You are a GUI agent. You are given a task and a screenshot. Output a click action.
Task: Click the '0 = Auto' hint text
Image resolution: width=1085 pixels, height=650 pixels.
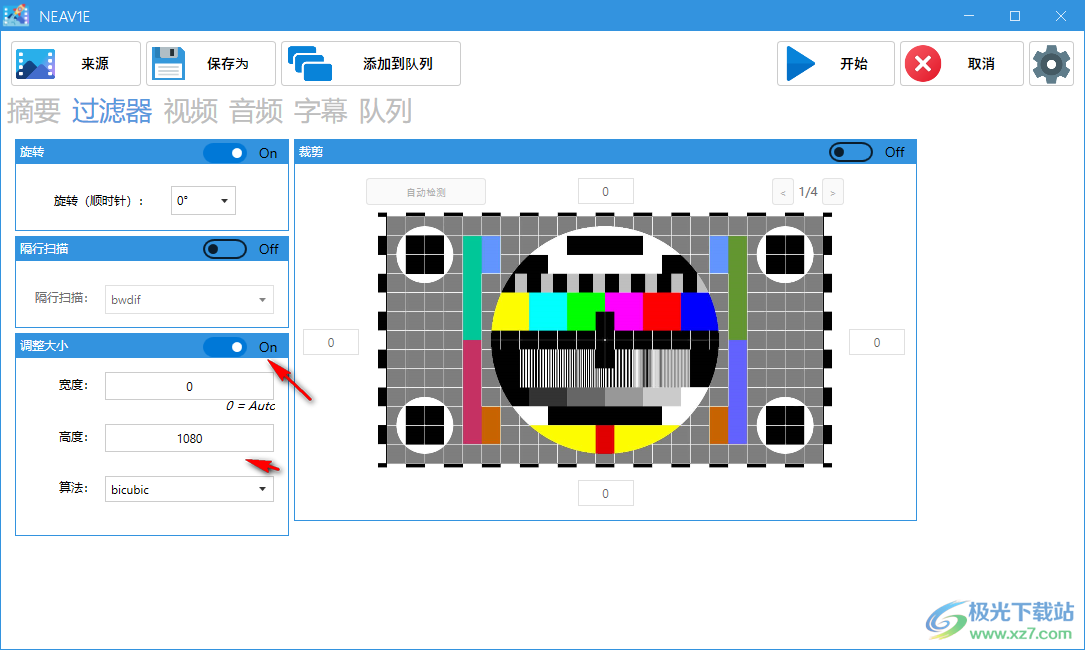click(x=250, y=406)
